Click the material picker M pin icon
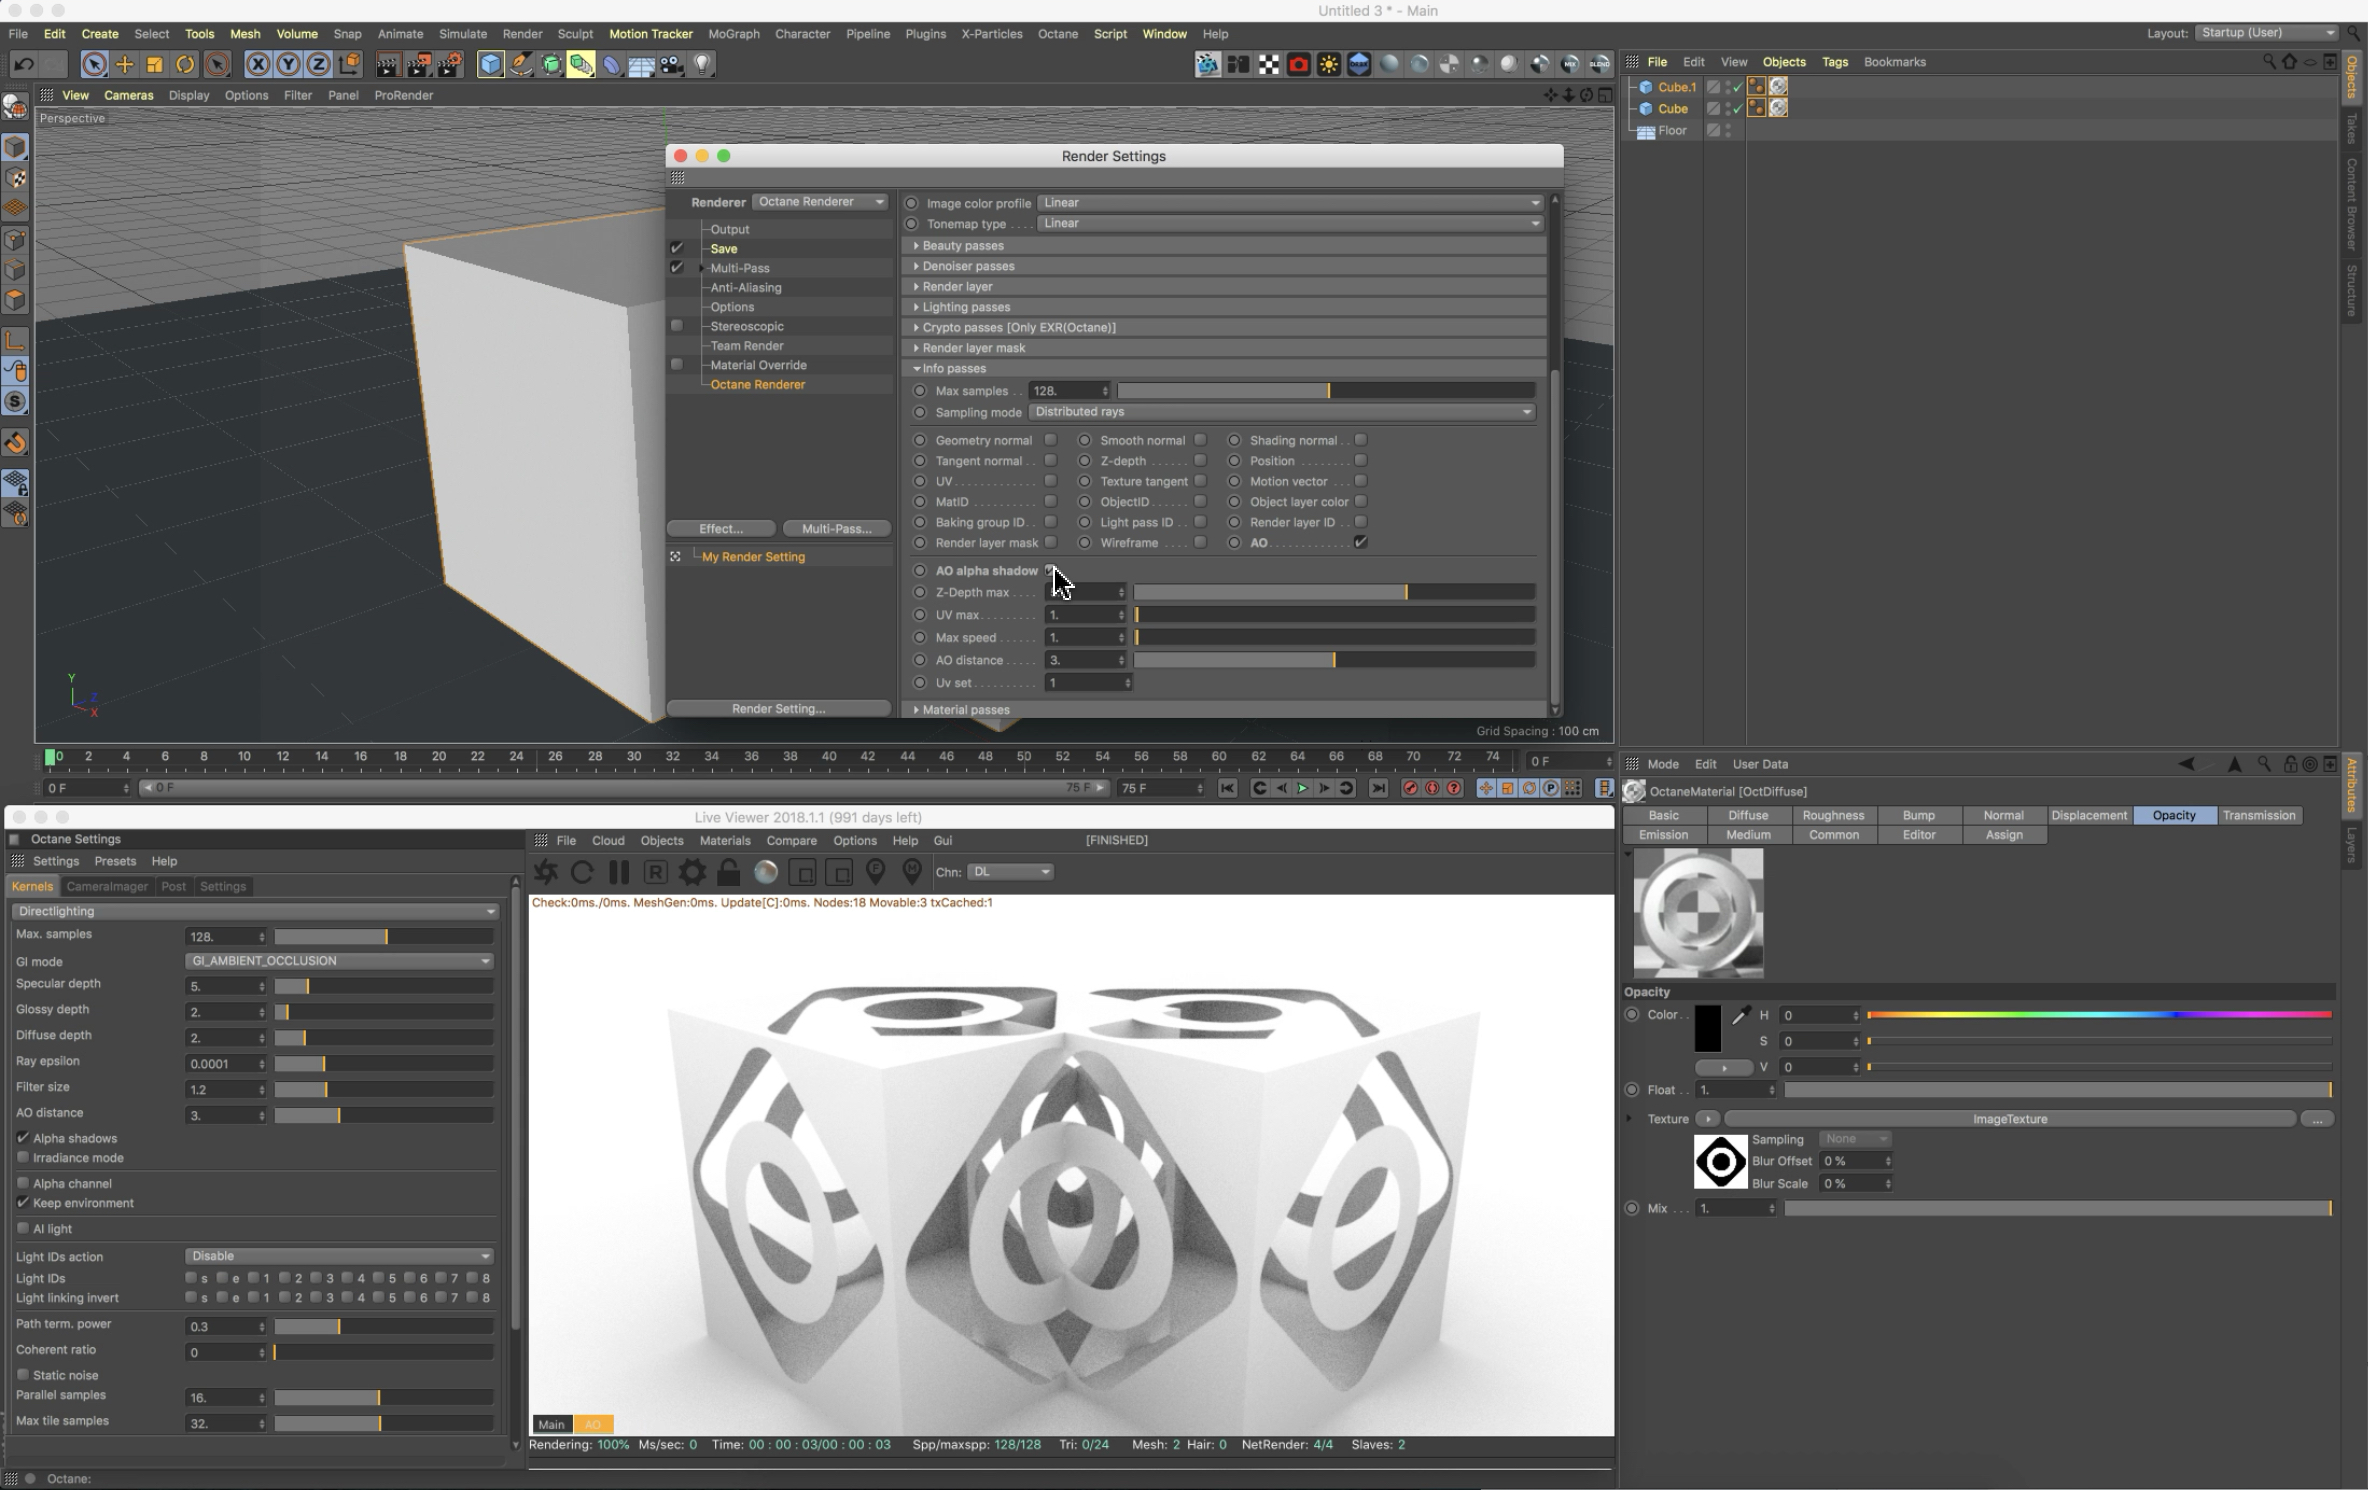 pos(911,872)
